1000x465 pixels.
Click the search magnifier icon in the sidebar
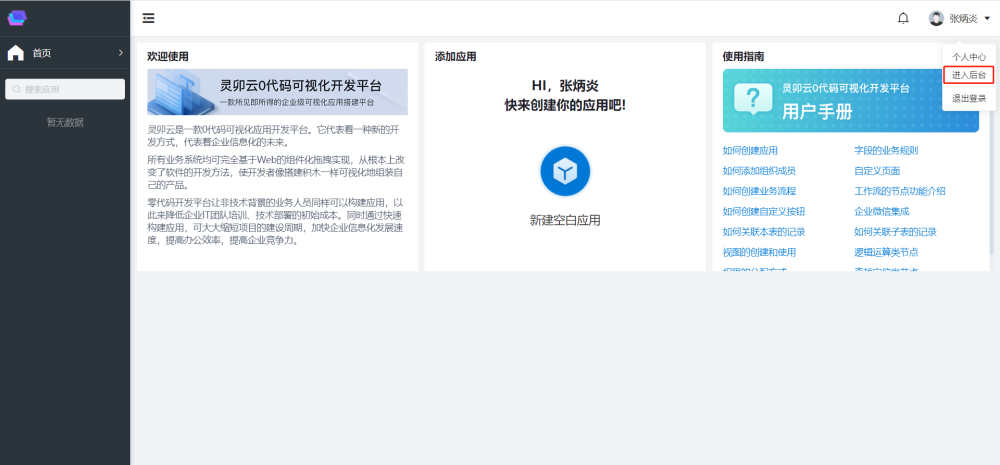coord(17,89)
